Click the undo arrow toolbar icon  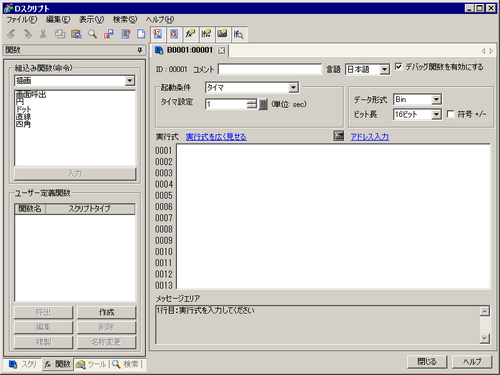point(12,34)
